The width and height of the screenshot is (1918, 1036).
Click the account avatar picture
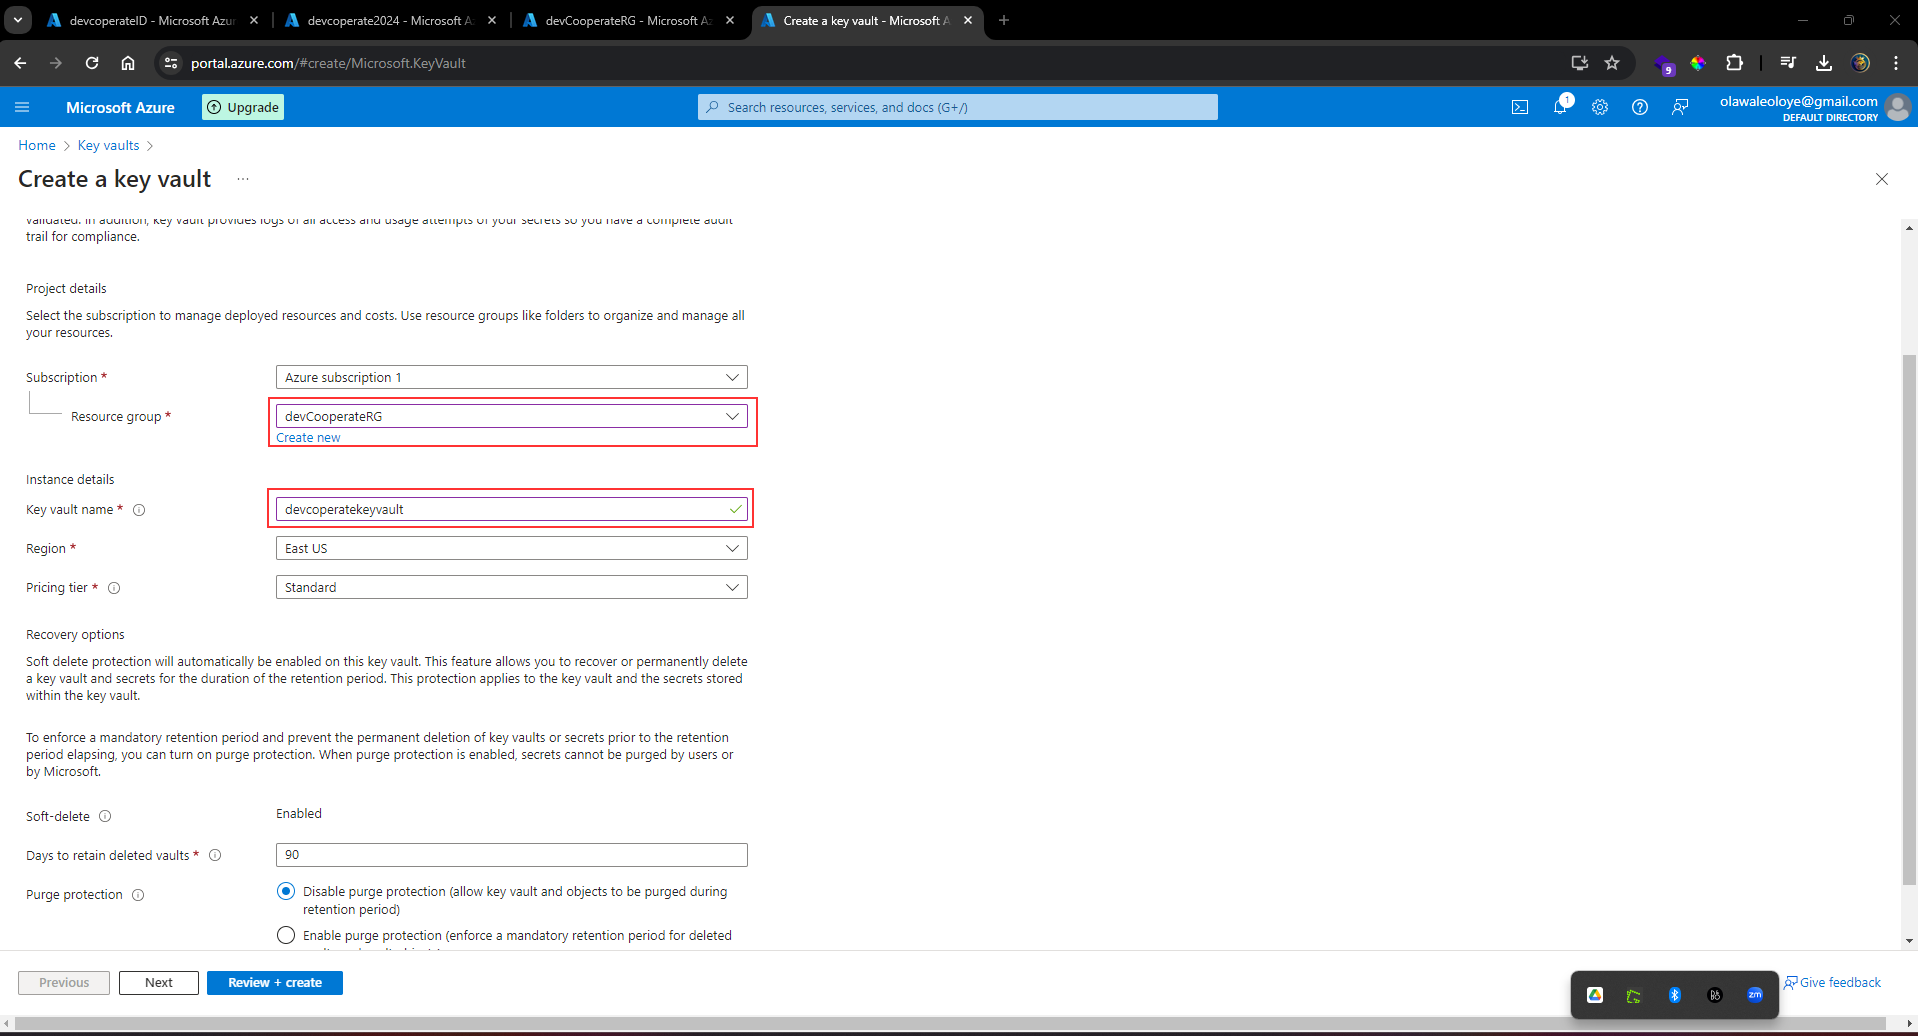pos(1897,107)
